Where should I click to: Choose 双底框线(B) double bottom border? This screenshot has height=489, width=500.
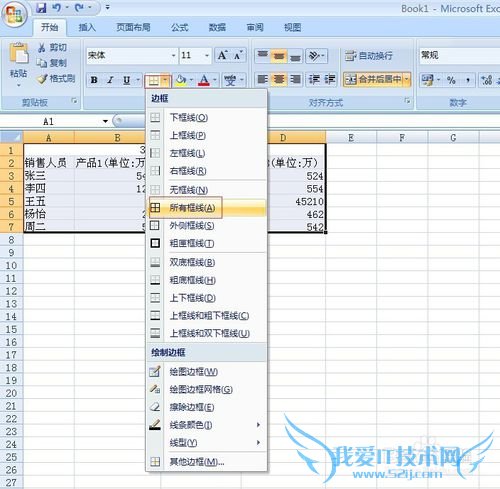[207, 262]
